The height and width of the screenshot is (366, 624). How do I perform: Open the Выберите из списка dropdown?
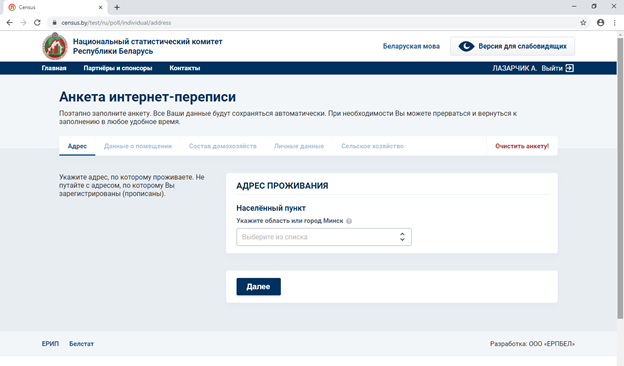click(x=324, y=237)
